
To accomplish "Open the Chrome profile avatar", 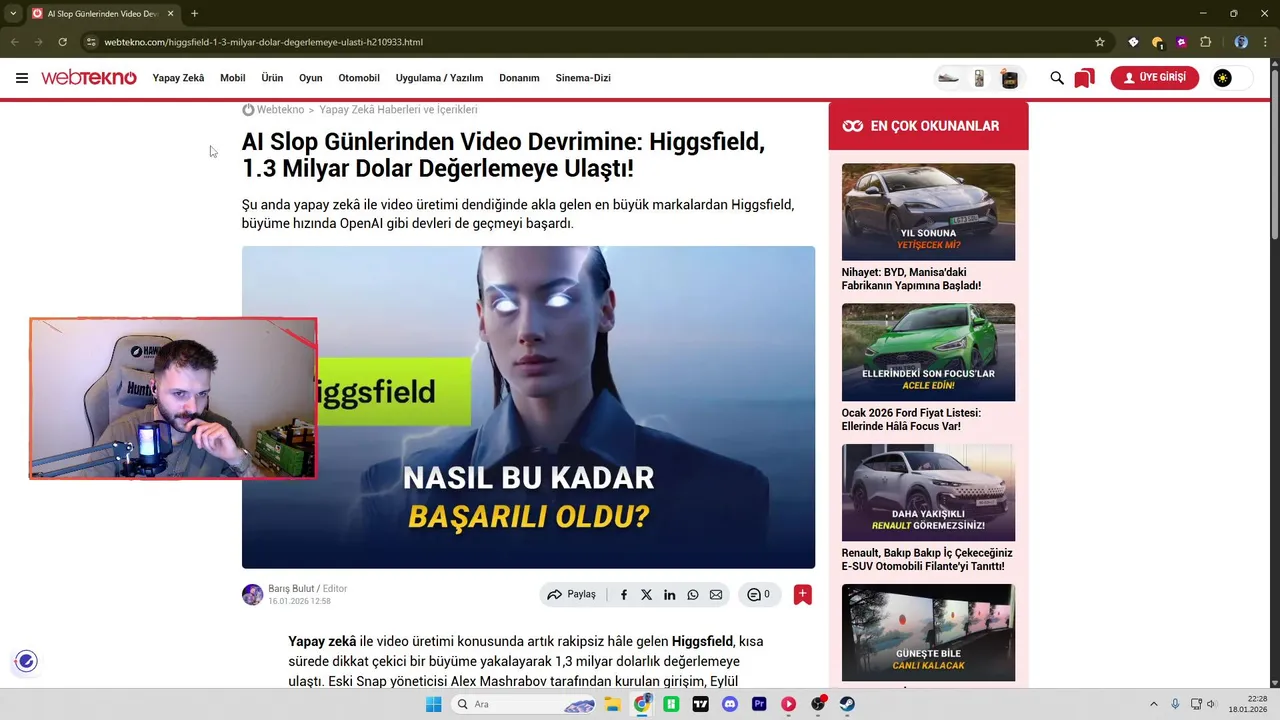I will [1241, 42].
